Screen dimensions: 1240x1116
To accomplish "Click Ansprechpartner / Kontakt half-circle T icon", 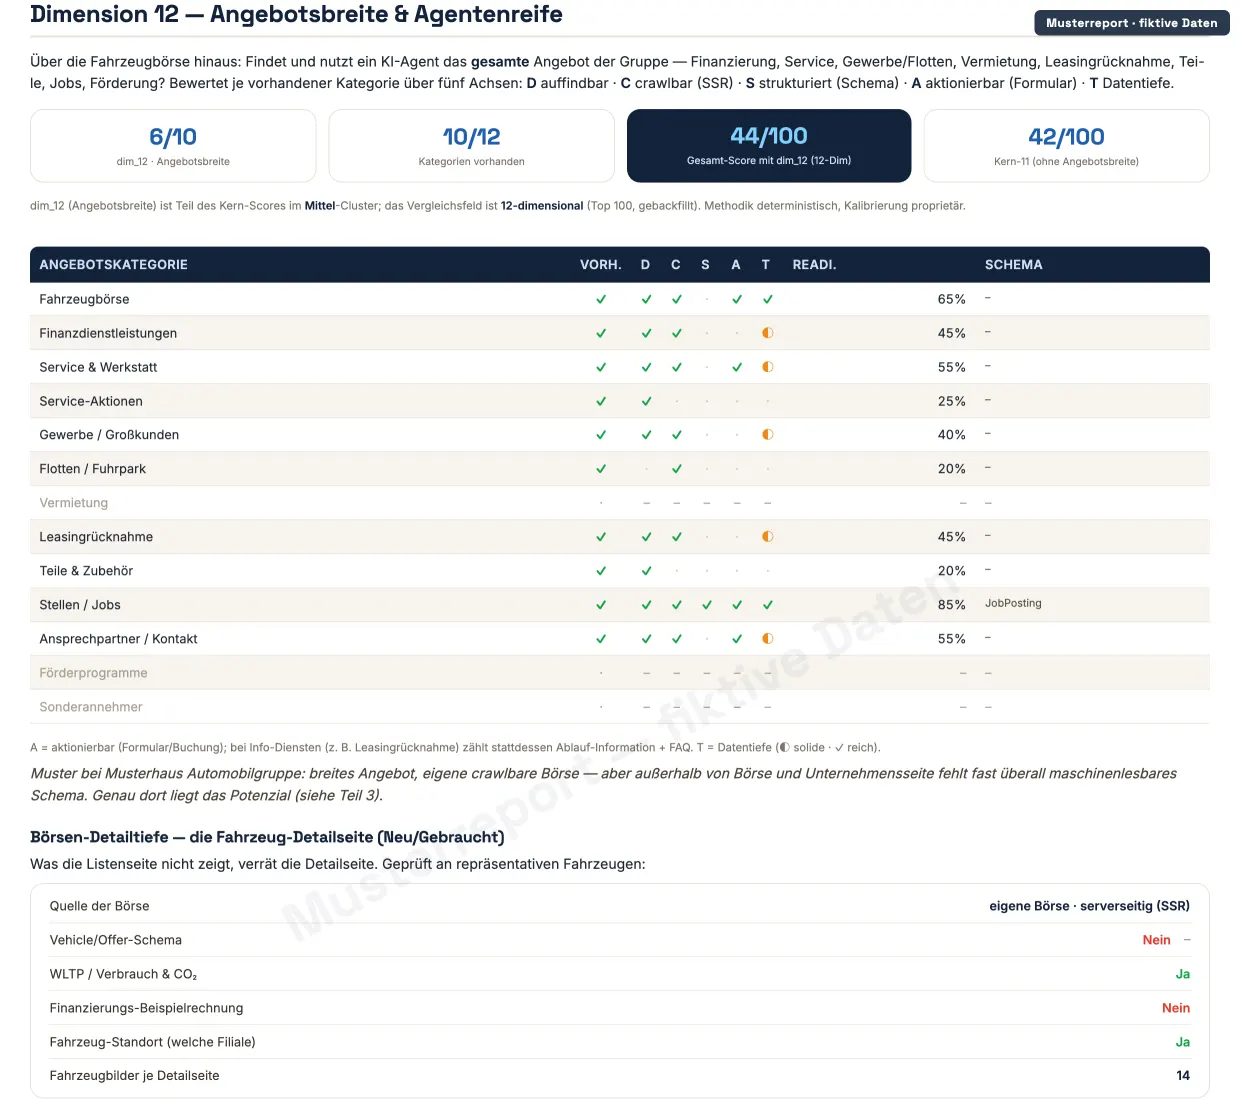I will (x=768, y=639).
